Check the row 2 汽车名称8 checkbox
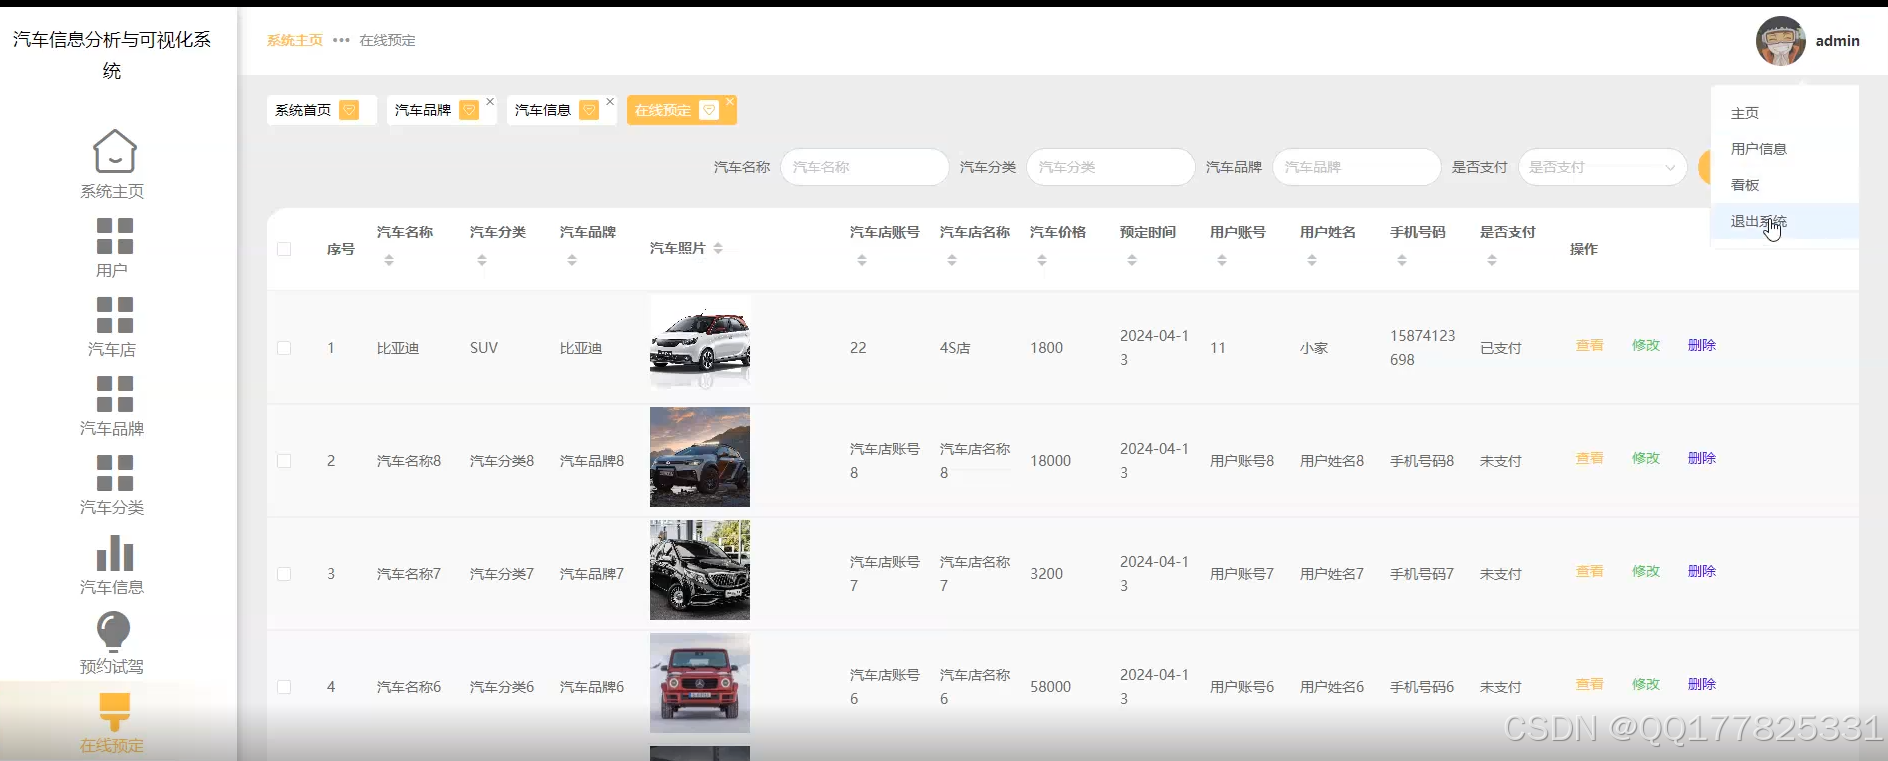Image resolution: width=1888 pixels, height=761 pixels. (x=284, y=461)
